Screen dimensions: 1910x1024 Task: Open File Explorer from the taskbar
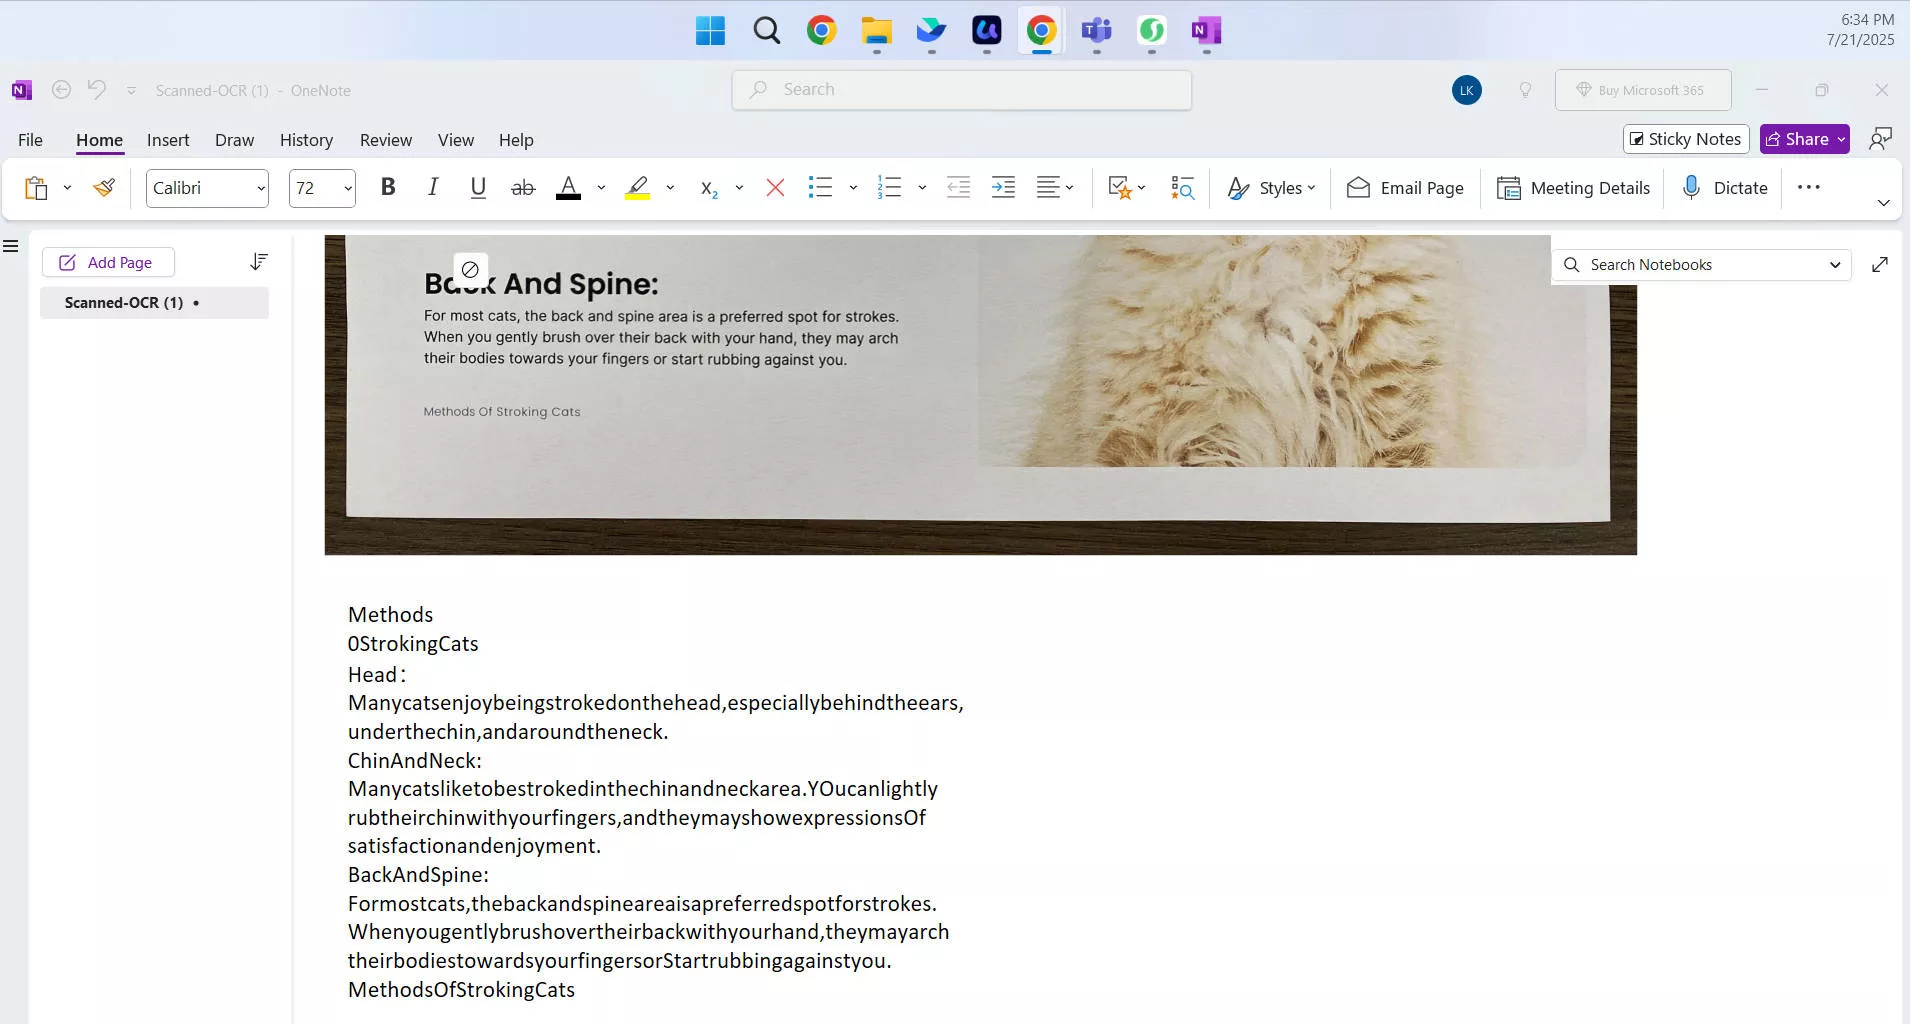[x=876, y=31]
